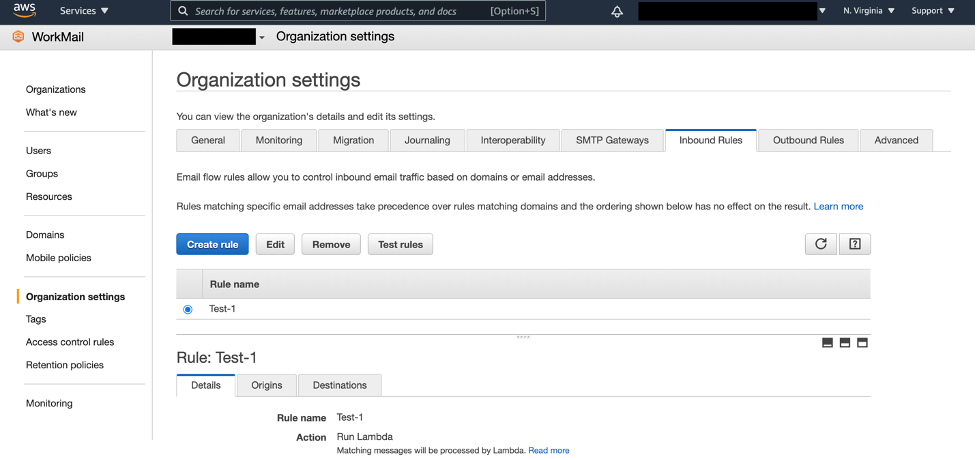Click the Remove rule button
Screen dimensions: 977x460
(331, 244)
